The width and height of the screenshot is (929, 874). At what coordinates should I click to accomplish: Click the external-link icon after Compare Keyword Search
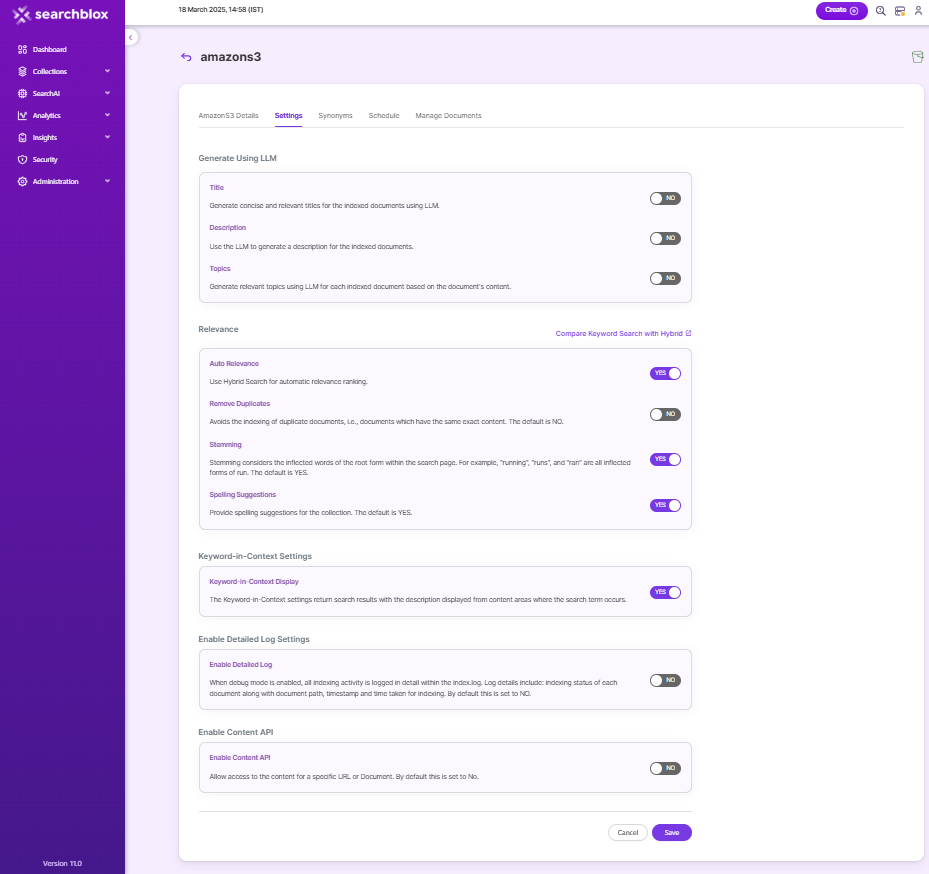pyautogui.click(x=688, y=333)
